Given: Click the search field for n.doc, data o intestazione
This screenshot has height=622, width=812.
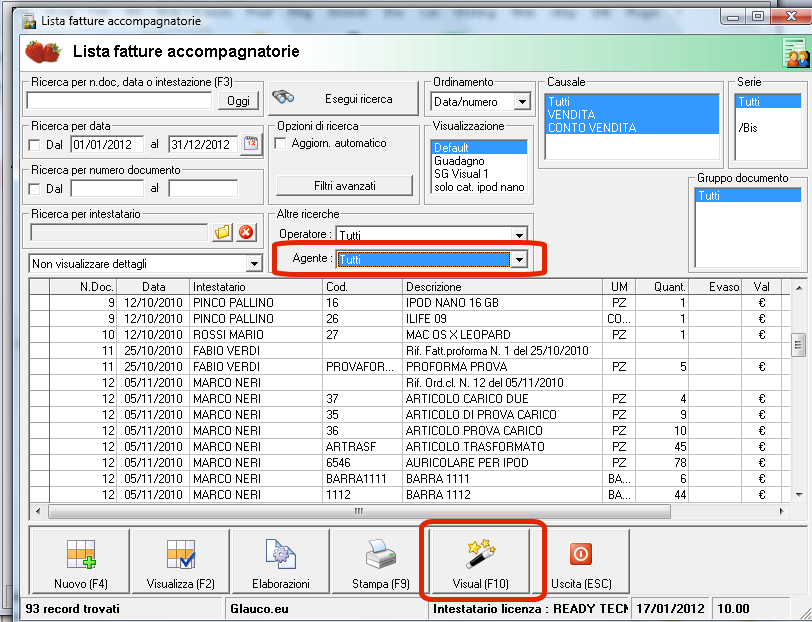Looking at the screenshot, I should pos(120,100).
